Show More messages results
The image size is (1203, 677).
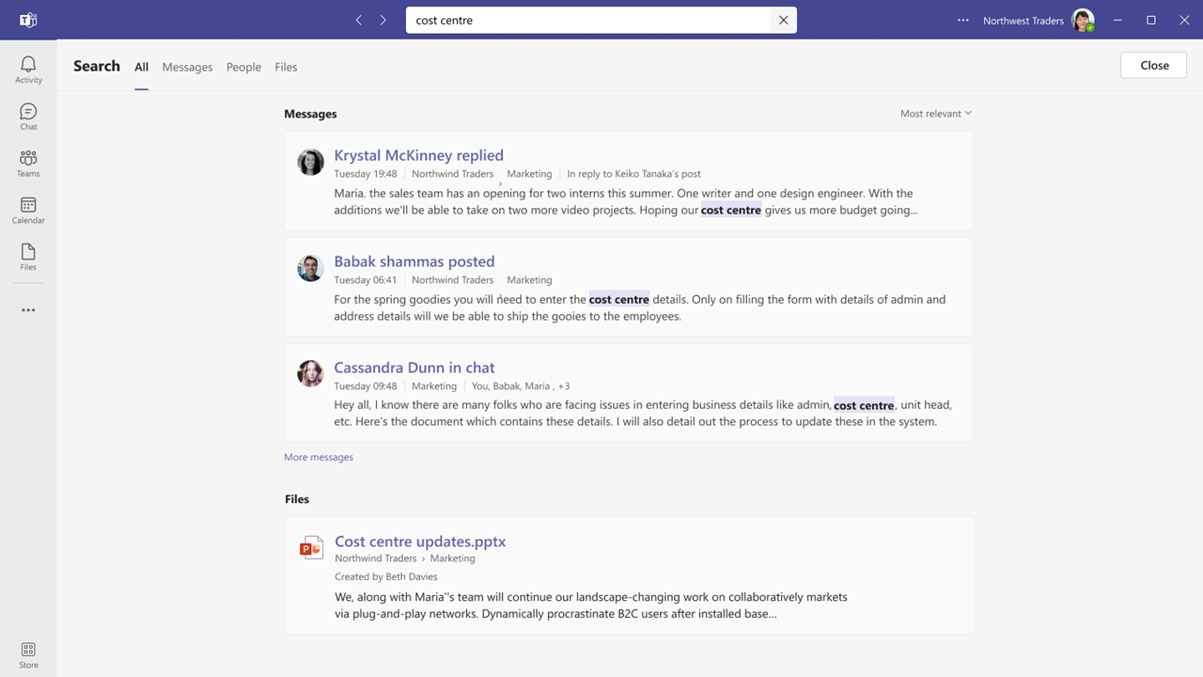coord(318,457)
